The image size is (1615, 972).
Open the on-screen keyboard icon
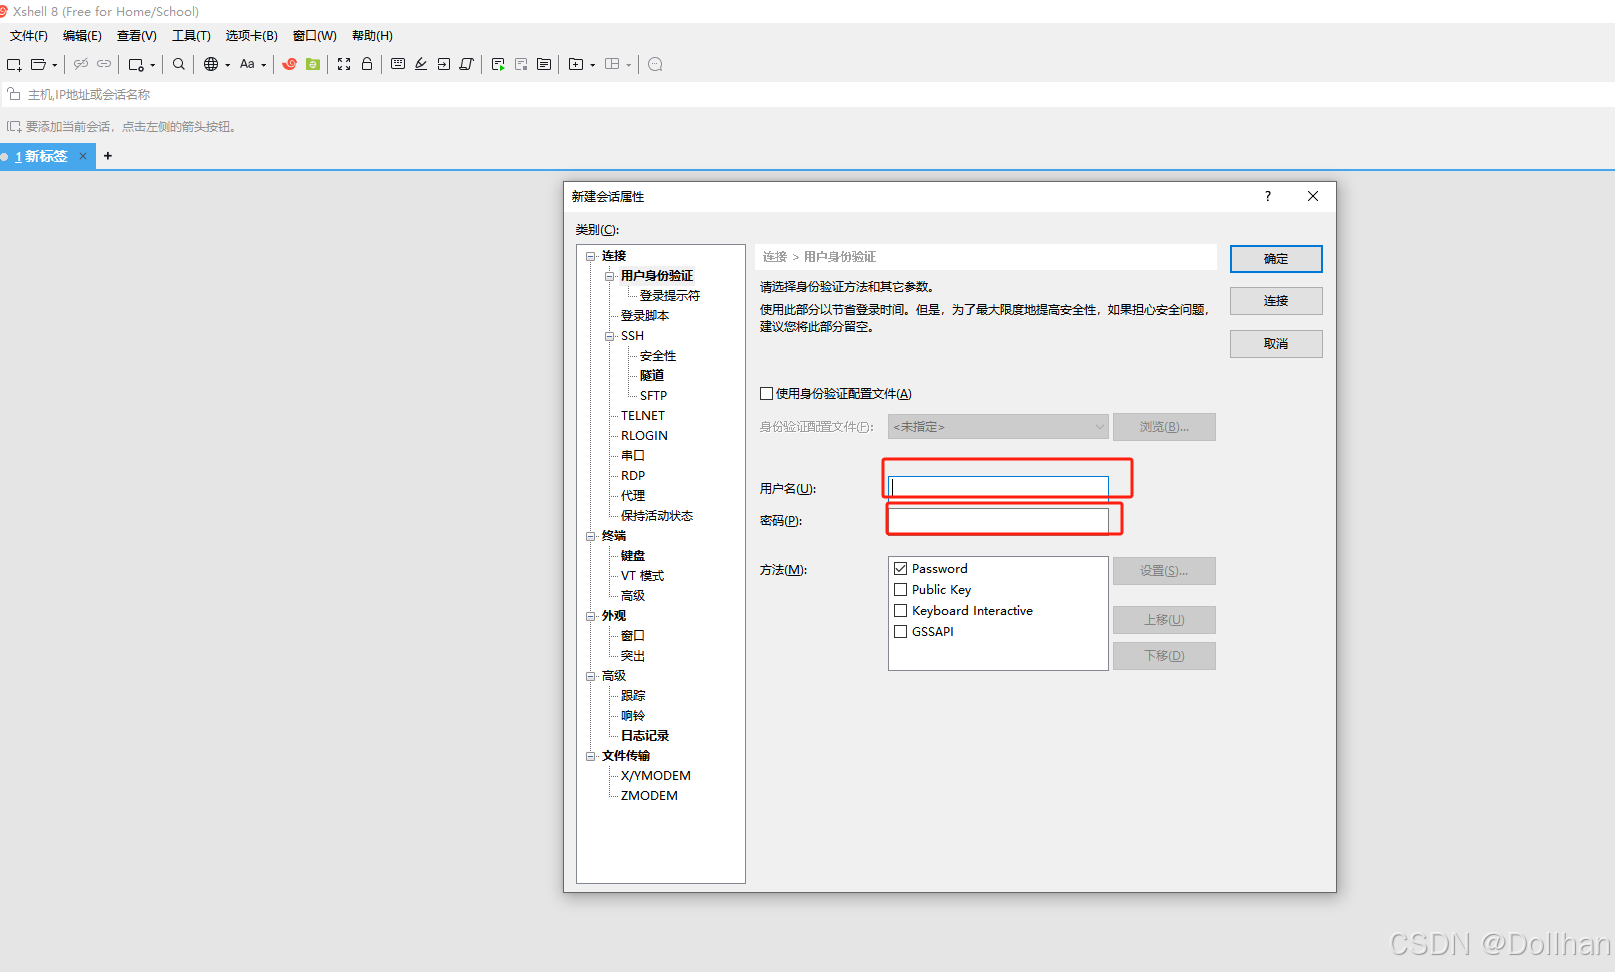click(397, 64)
